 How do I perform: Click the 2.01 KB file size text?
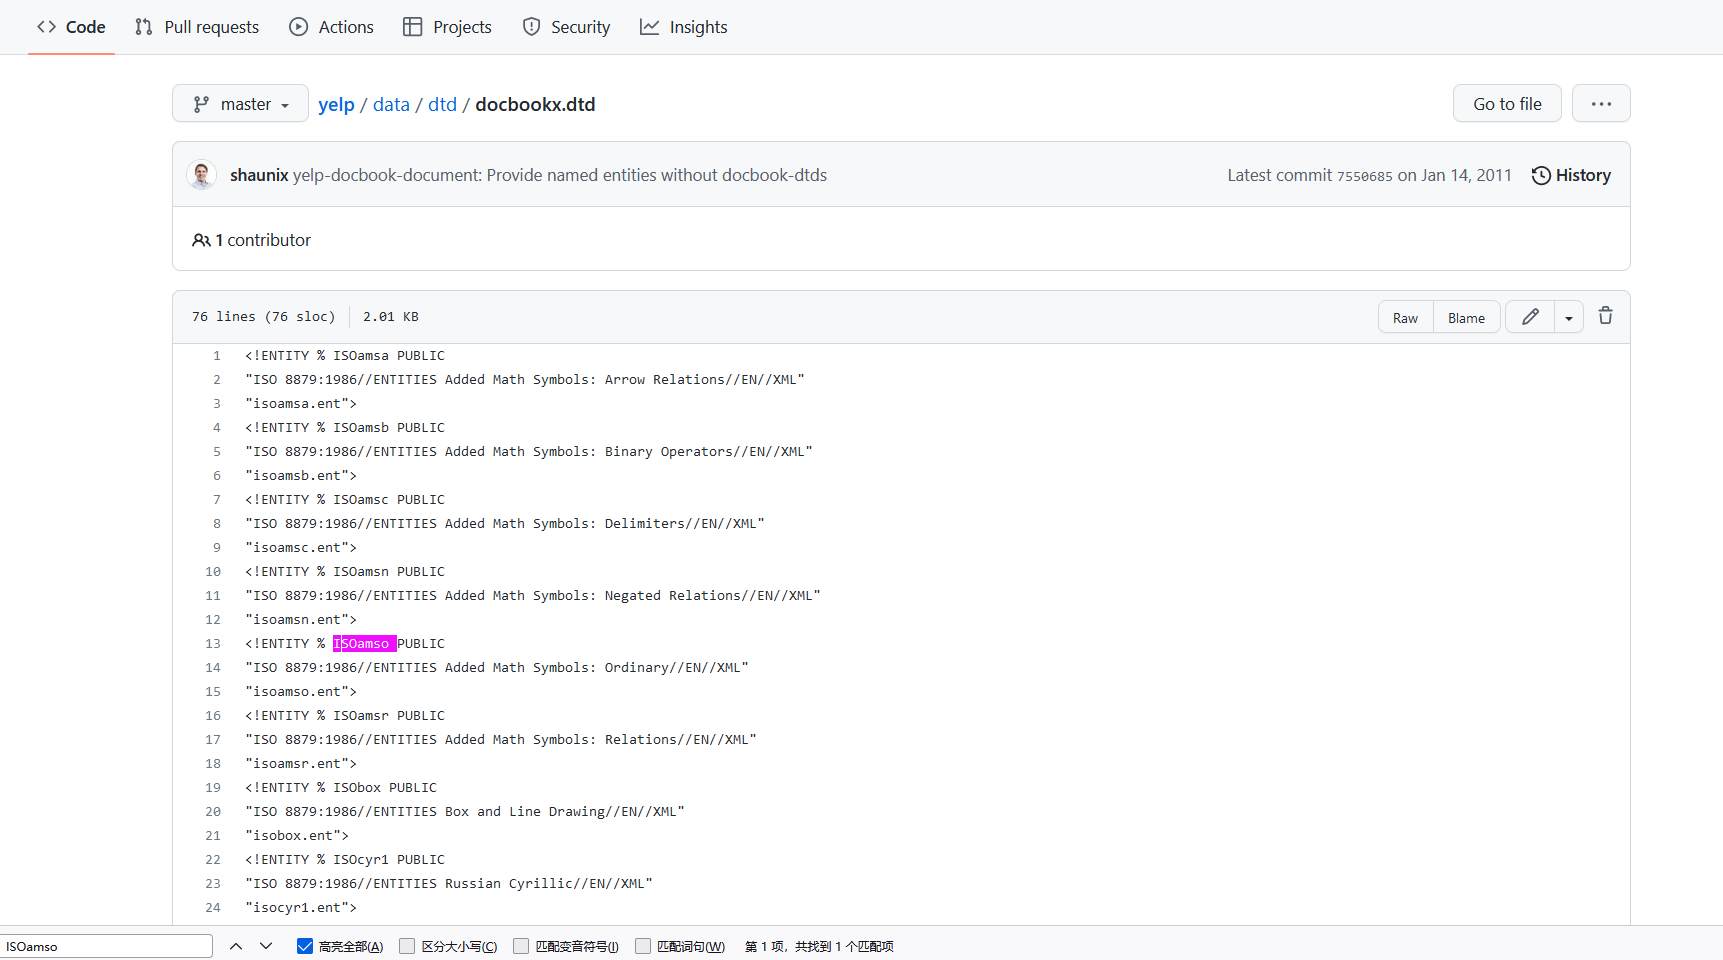pyautogui.click(x=391, y=317)
